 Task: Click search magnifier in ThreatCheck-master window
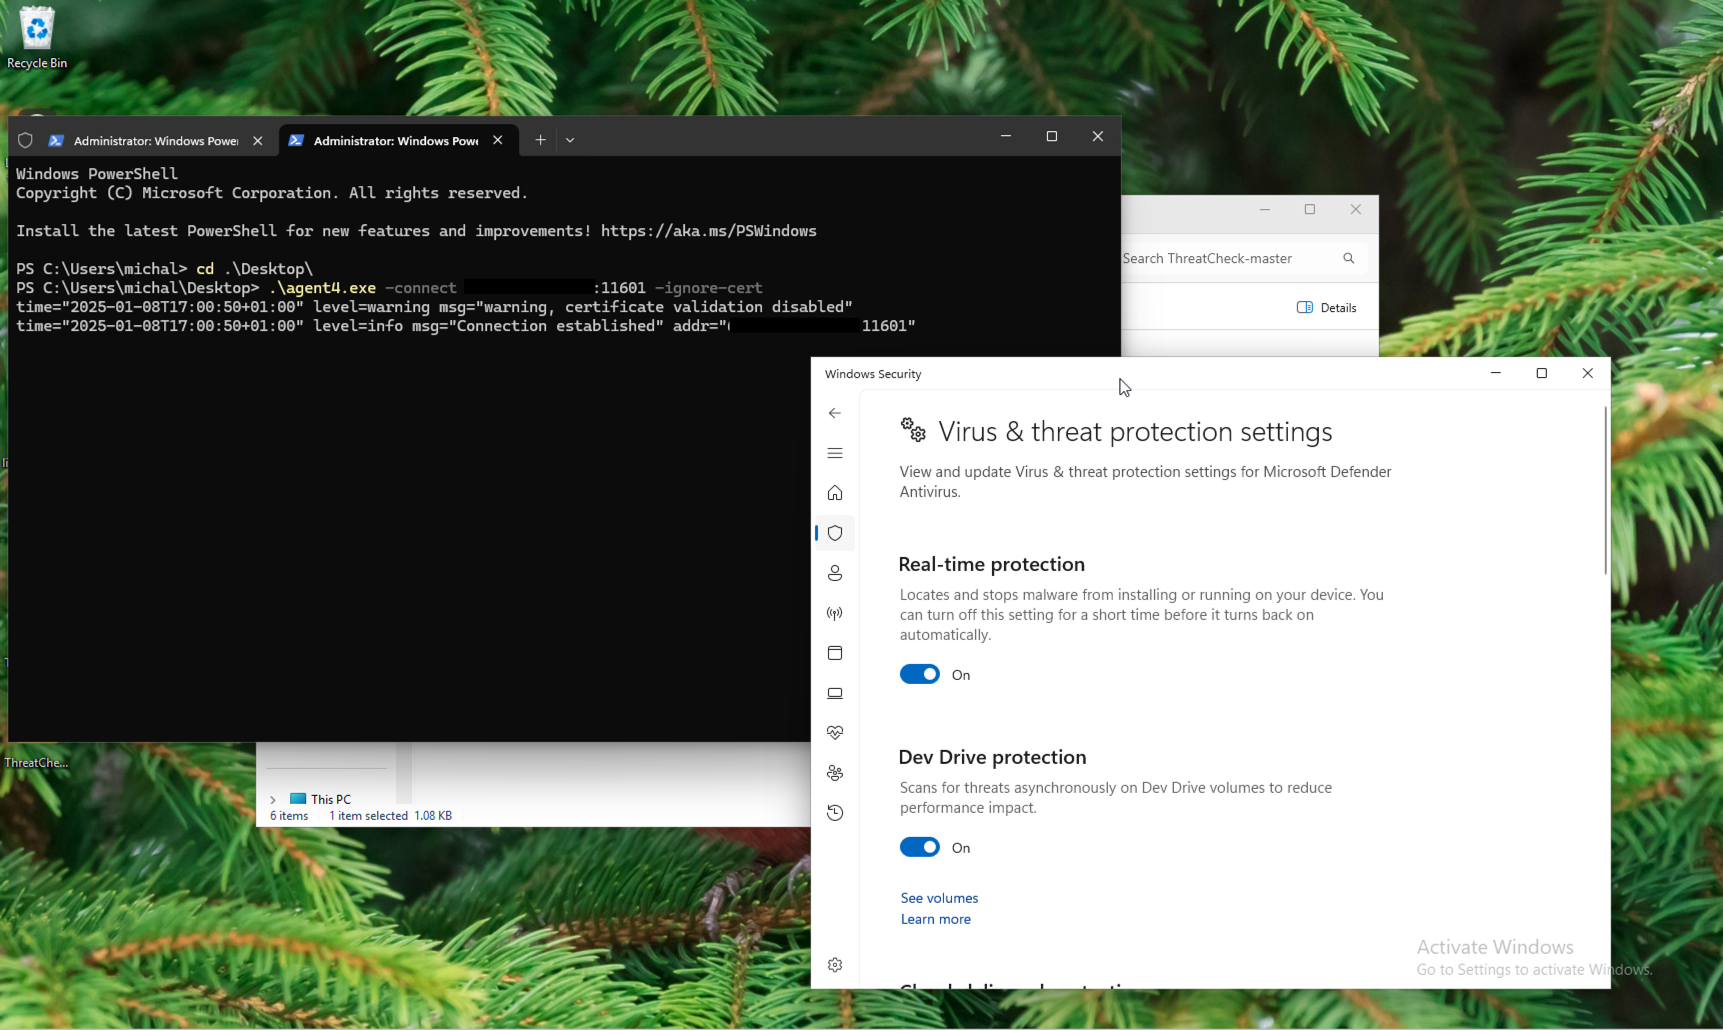1348,258
